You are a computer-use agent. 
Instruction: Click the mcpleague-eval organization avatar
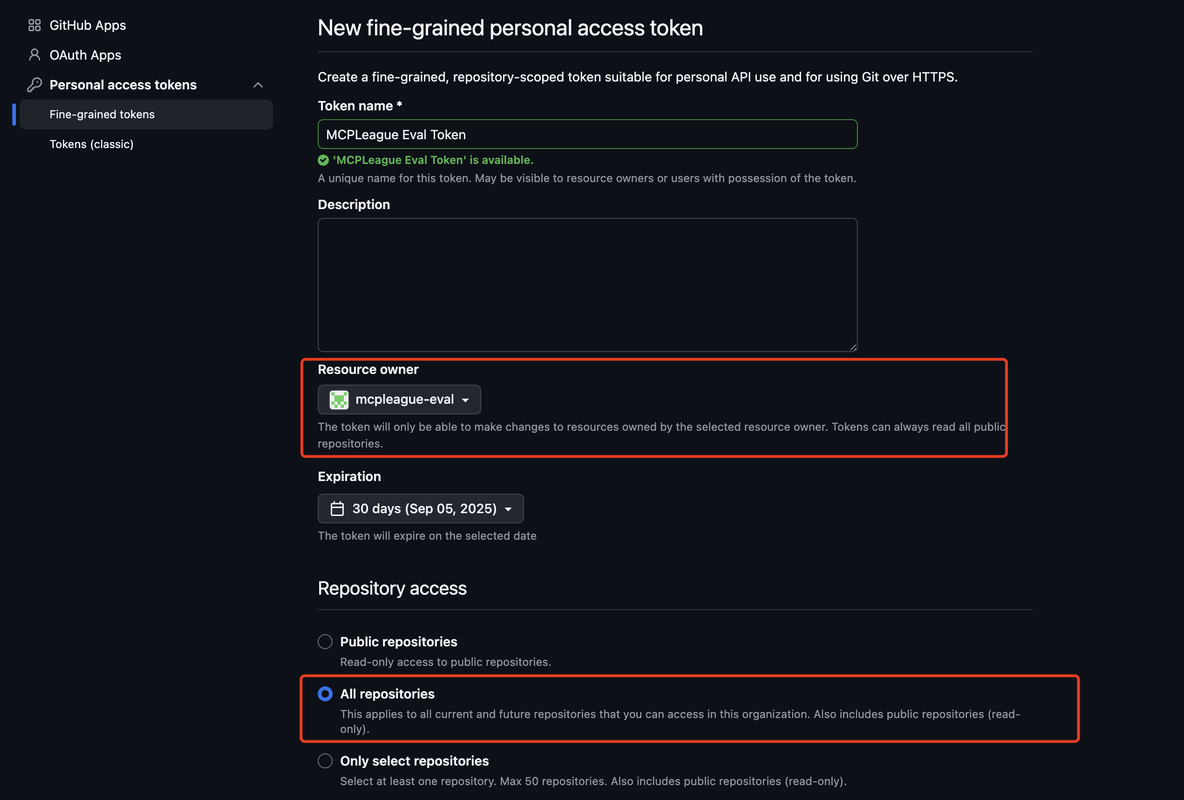pos(338,398)
